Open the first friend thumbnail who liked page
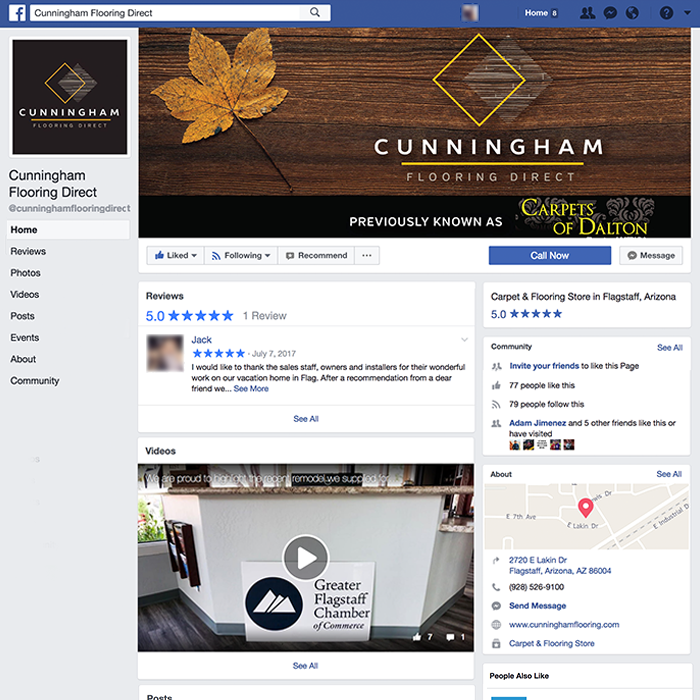700x700 pixels. (515, 445)
